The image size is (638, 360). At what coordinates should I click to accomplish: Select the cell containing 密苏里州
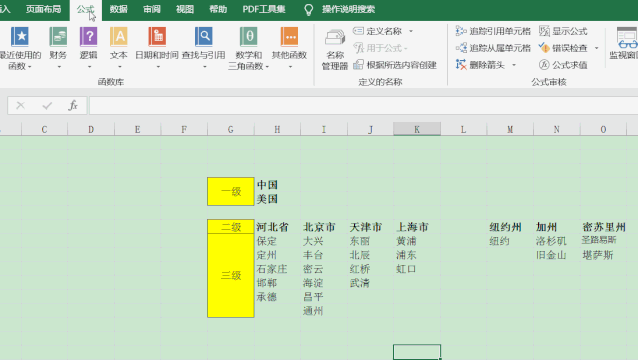click(x=603, y=227)
